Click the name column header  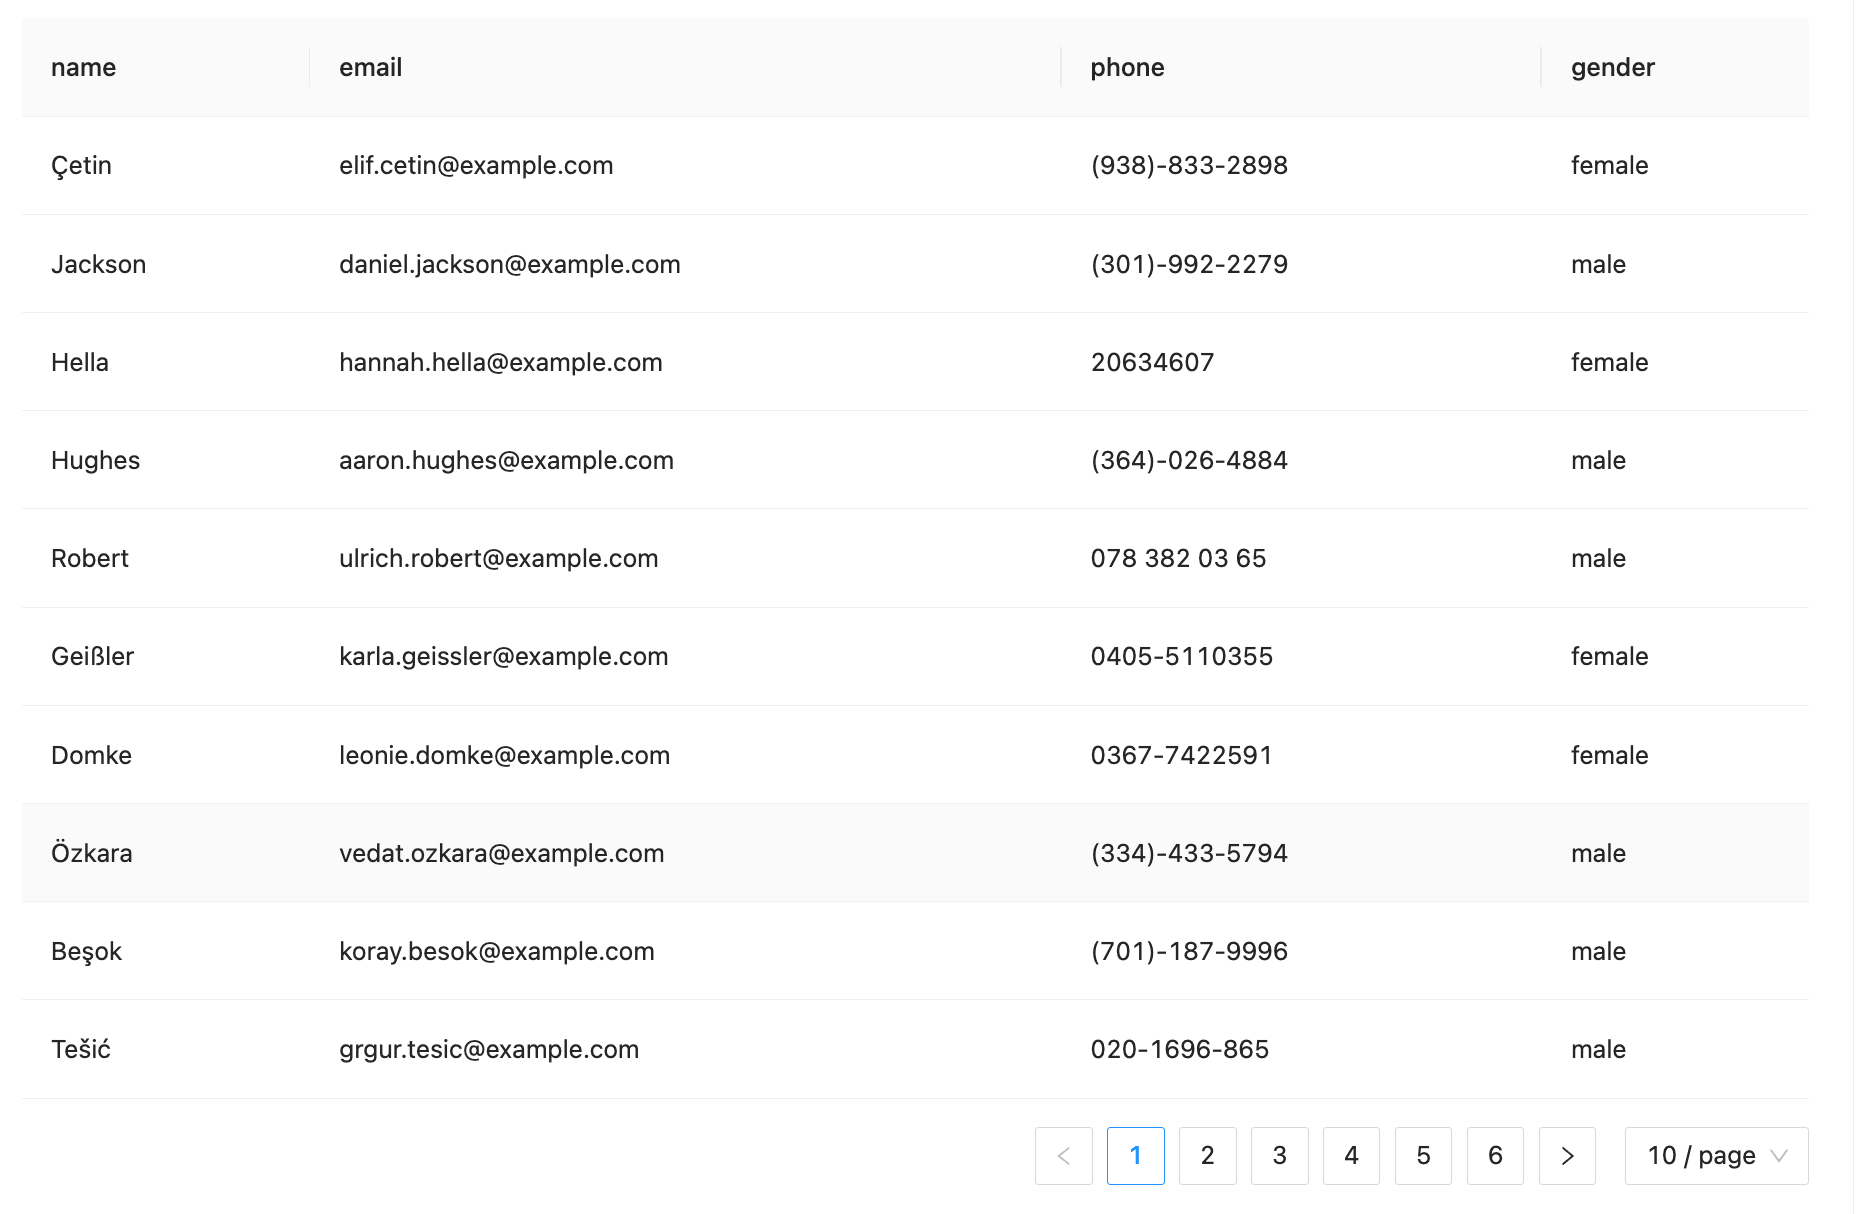click(84, 67)
